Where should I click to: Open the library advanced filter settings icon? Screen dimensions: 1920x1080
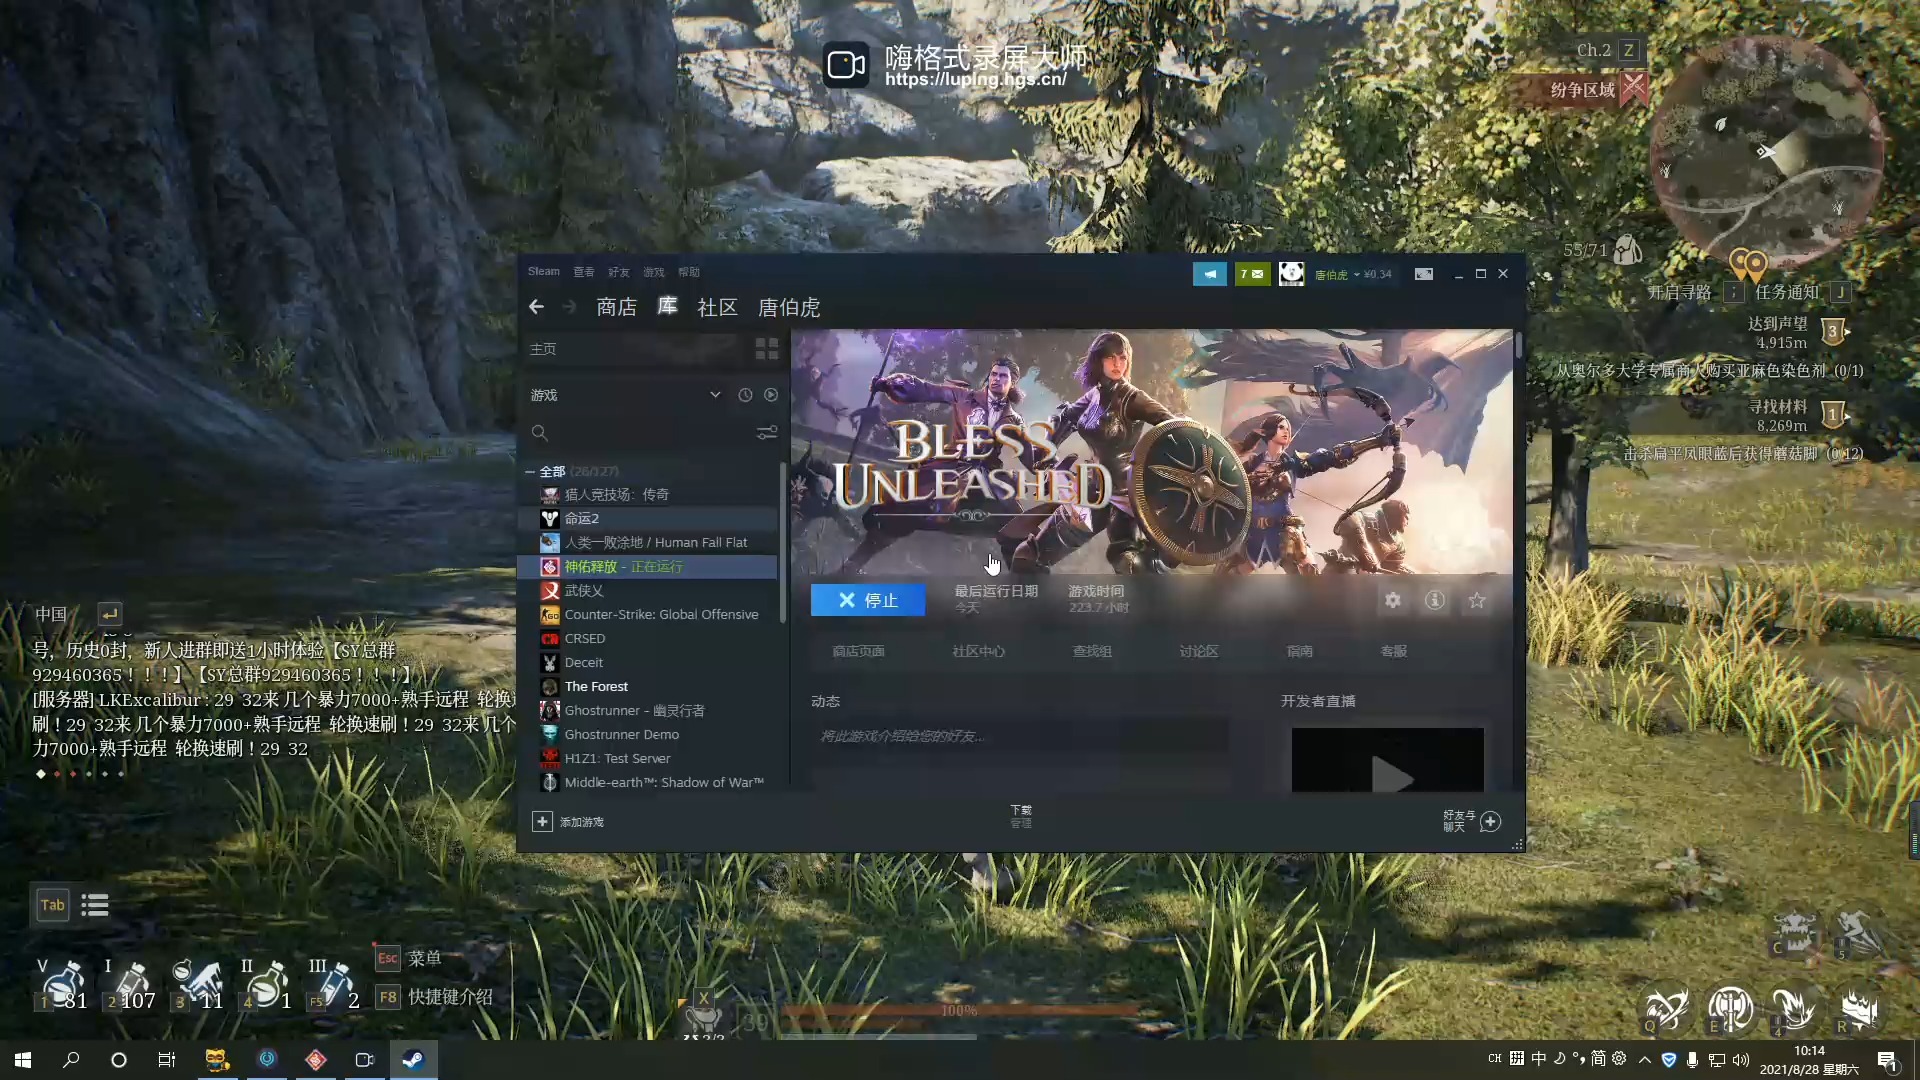click(x=767, y=433)
